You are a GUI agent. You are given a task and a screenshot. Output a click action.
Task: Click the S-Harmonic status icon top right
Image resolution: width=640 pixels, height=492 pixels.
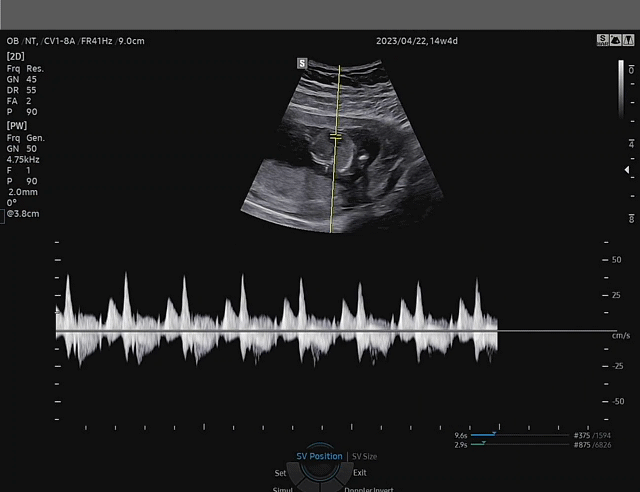point(602,40)
